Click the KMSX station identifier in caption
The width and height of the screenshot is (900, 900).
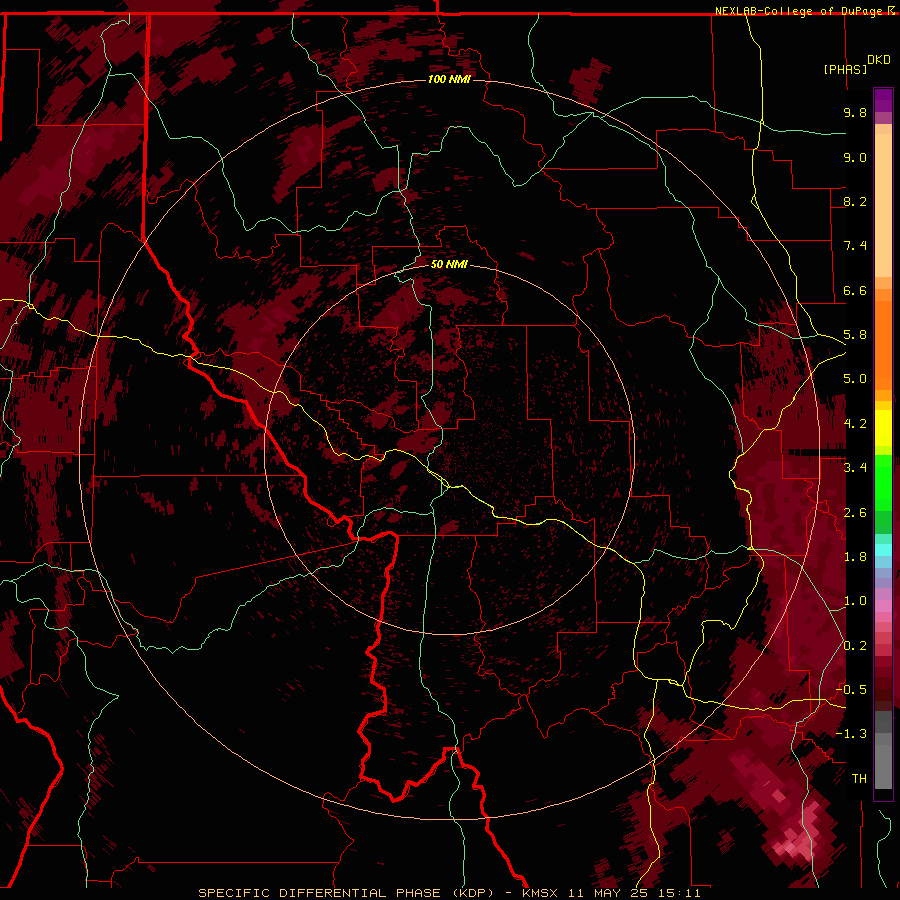[x=540, y=893]
